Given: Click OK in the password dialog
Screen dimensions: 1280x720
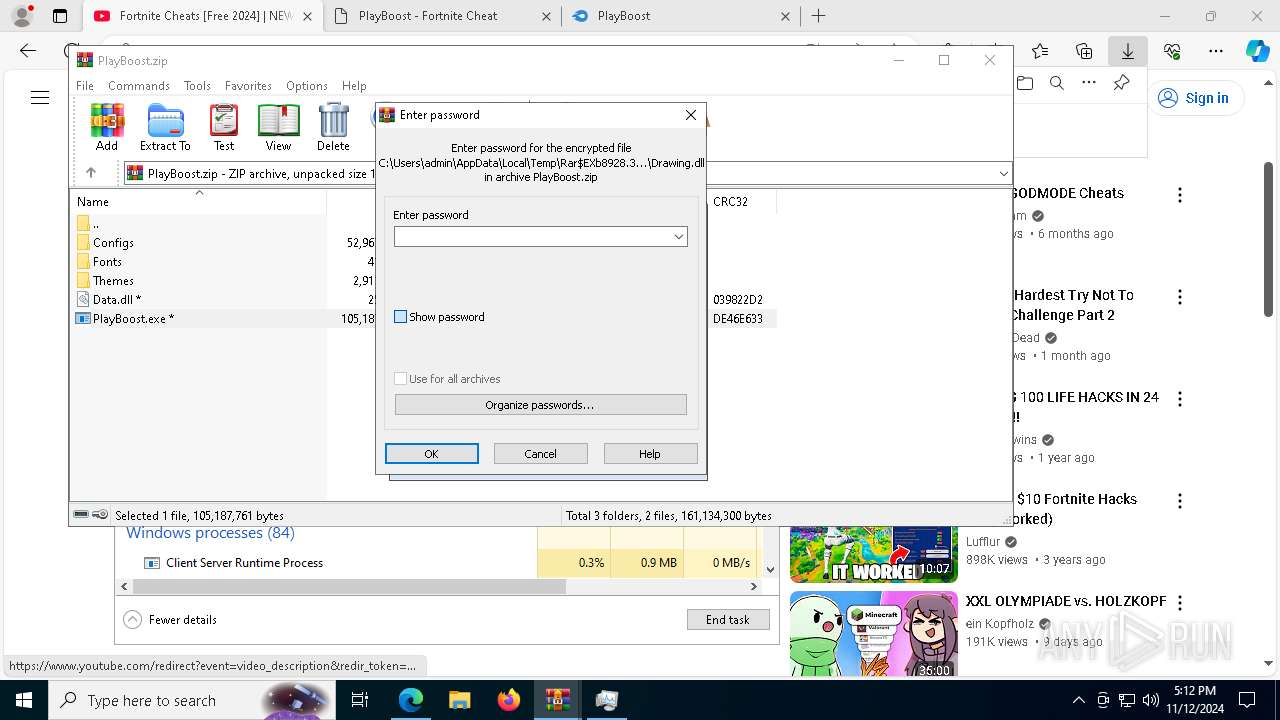Looking at the screenshot, I should coord(431,454).
